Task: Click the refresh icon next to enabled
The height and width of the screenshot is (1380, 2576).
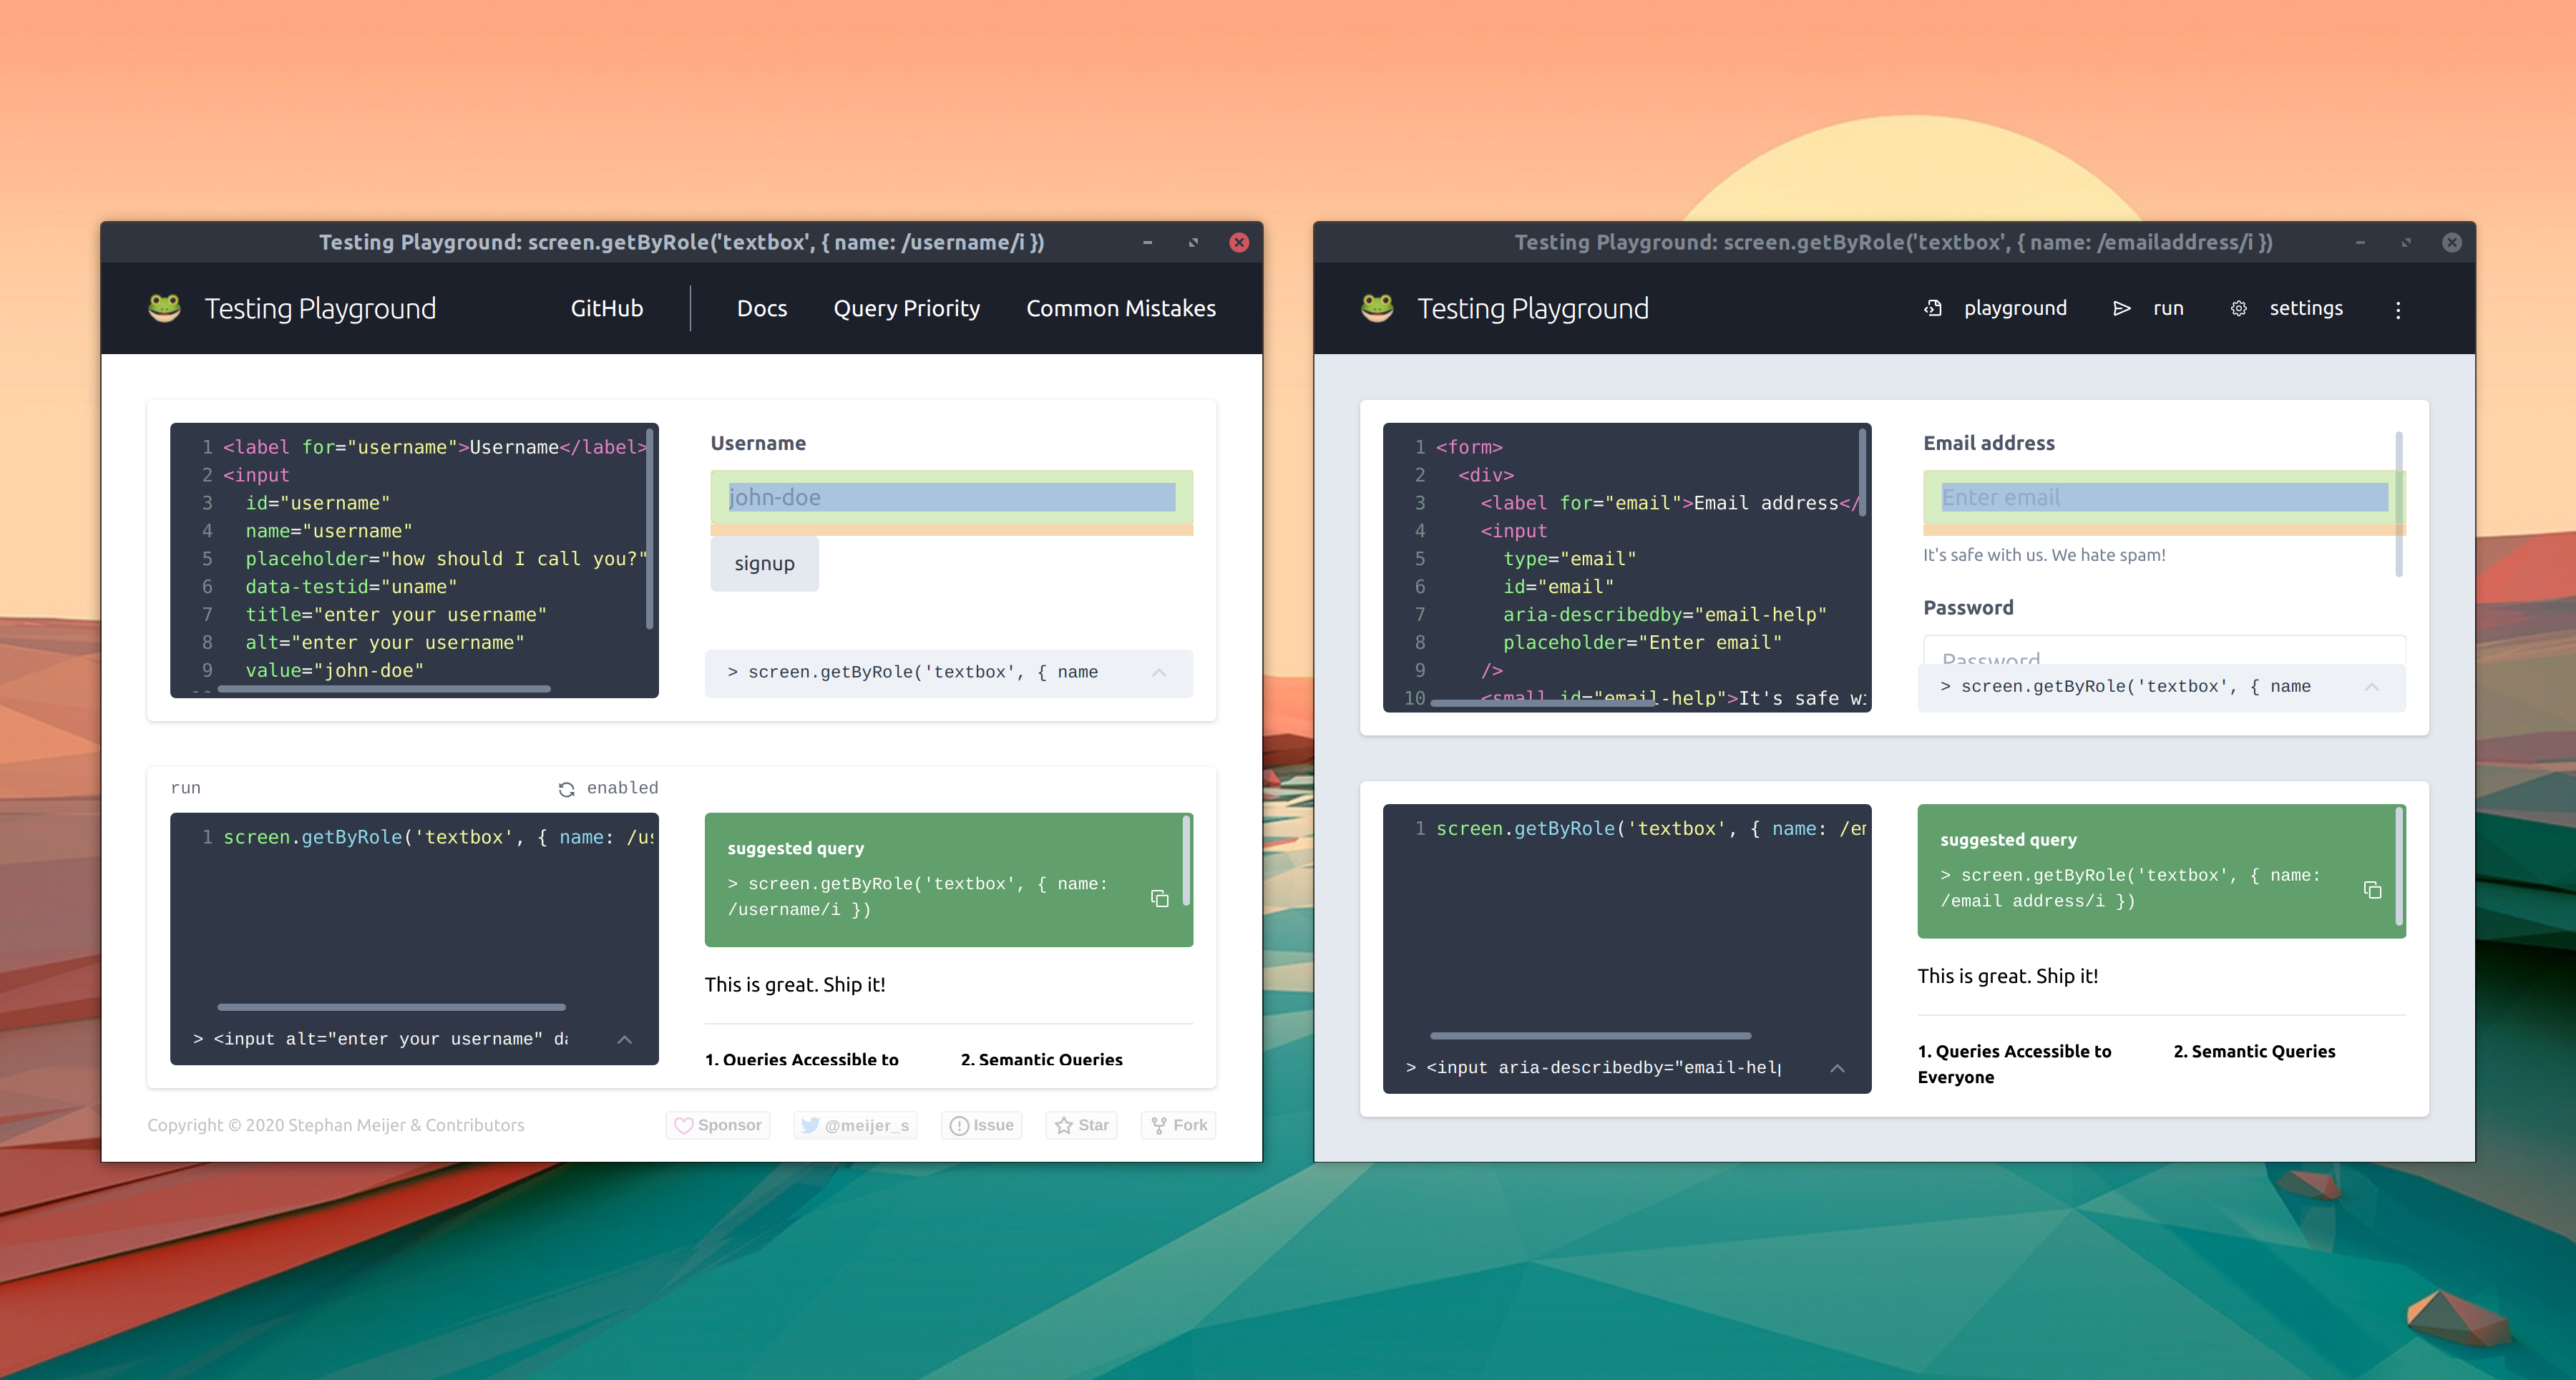Action: tap(566, 789)
